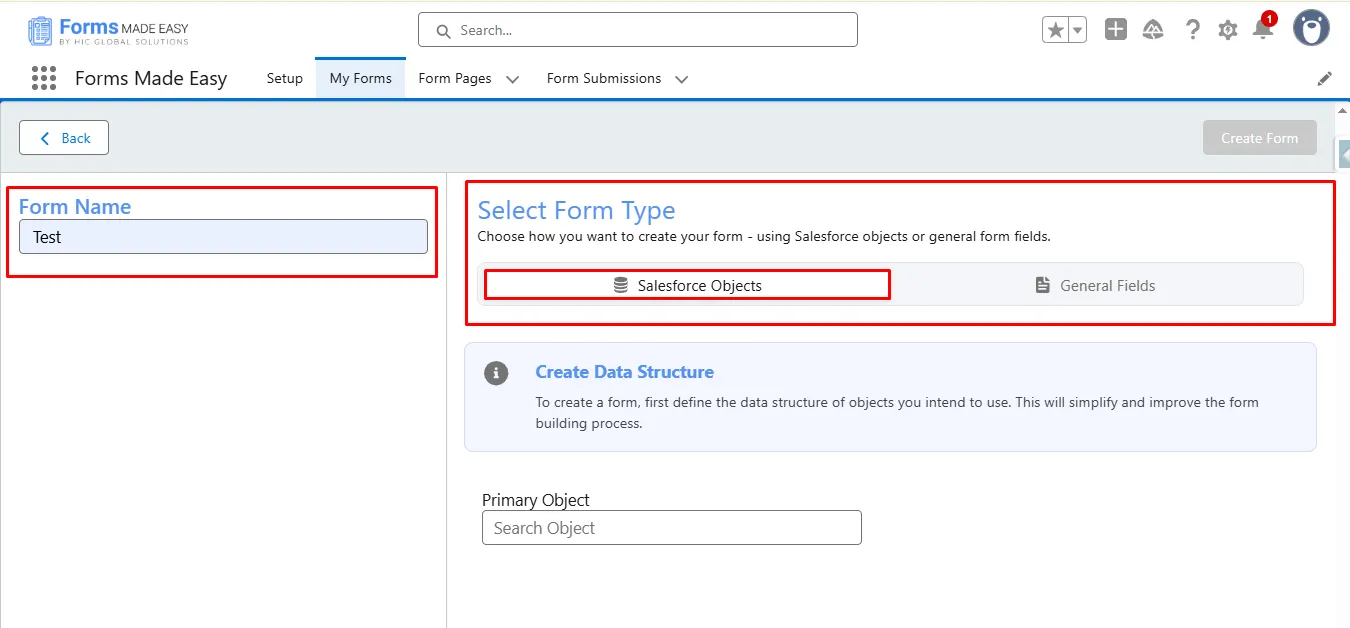Open the App Launcher grid icon
This screenshot has width=1350, height=628.
coord(43,78)
